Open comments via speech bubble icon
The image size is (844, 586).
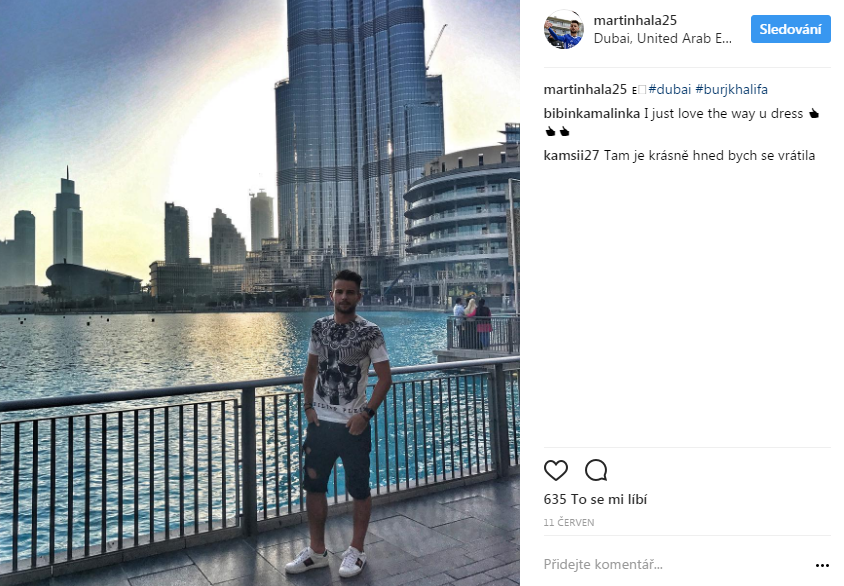[x=596, y=470]
